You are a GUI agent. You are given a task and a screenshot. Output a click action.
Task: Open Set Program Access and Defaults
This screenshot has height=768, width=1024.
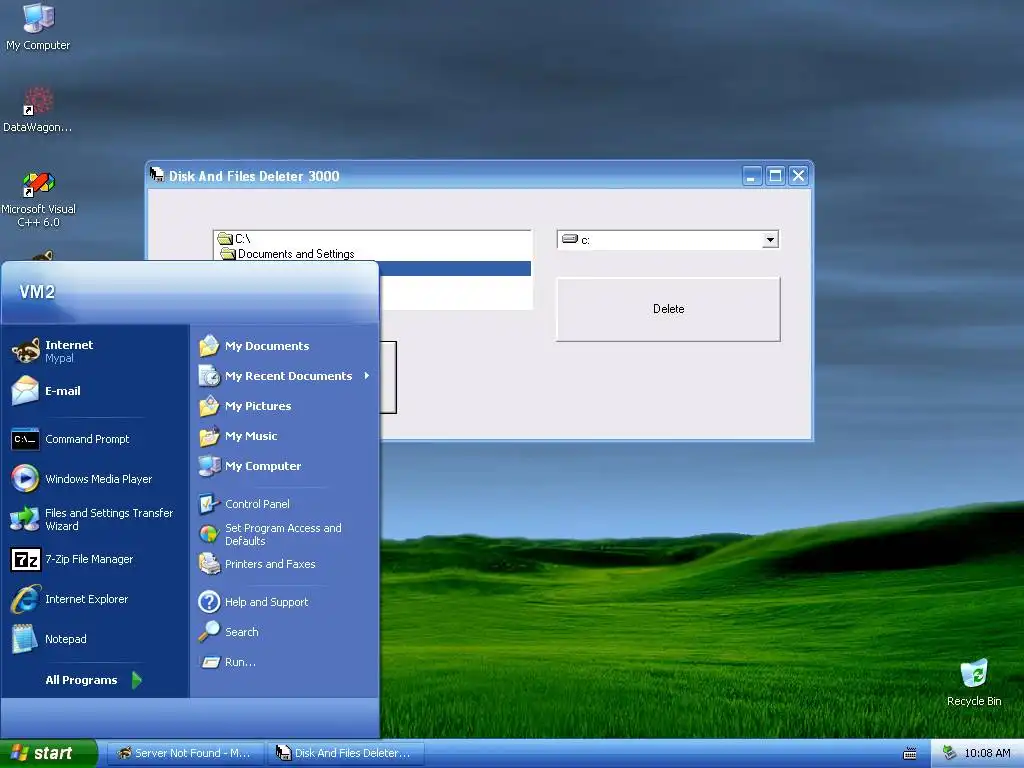(285, 534)
